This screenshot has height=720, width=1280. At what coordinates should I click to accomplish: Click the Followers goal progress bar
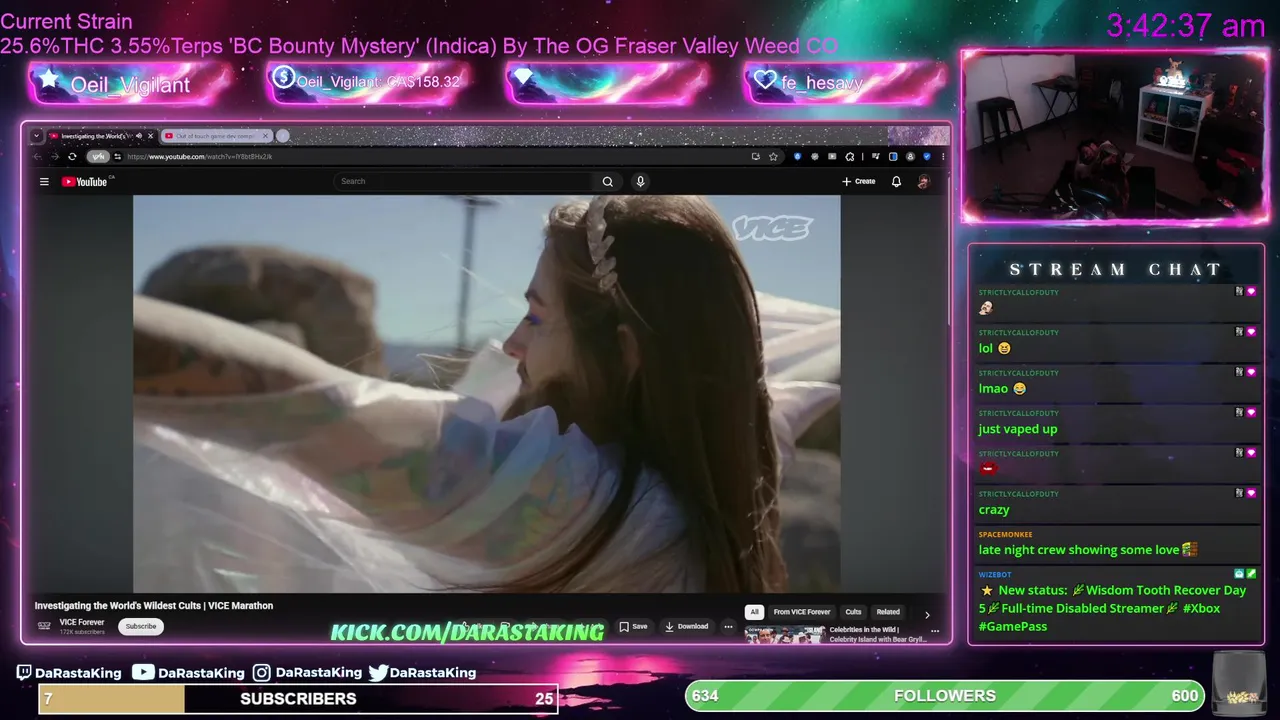(945, 696)
